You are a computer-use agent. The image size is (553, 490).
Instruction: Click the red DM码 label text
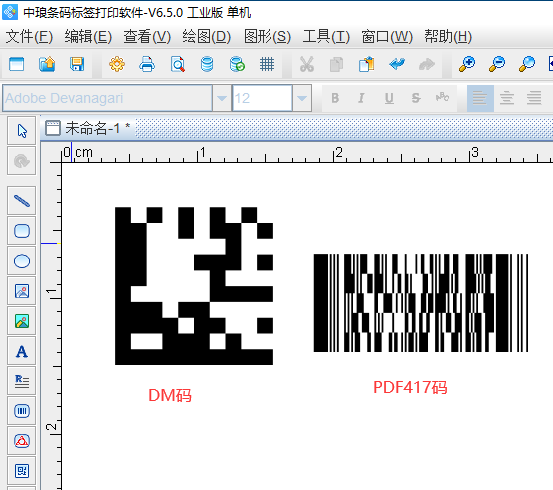click(170, 395)
